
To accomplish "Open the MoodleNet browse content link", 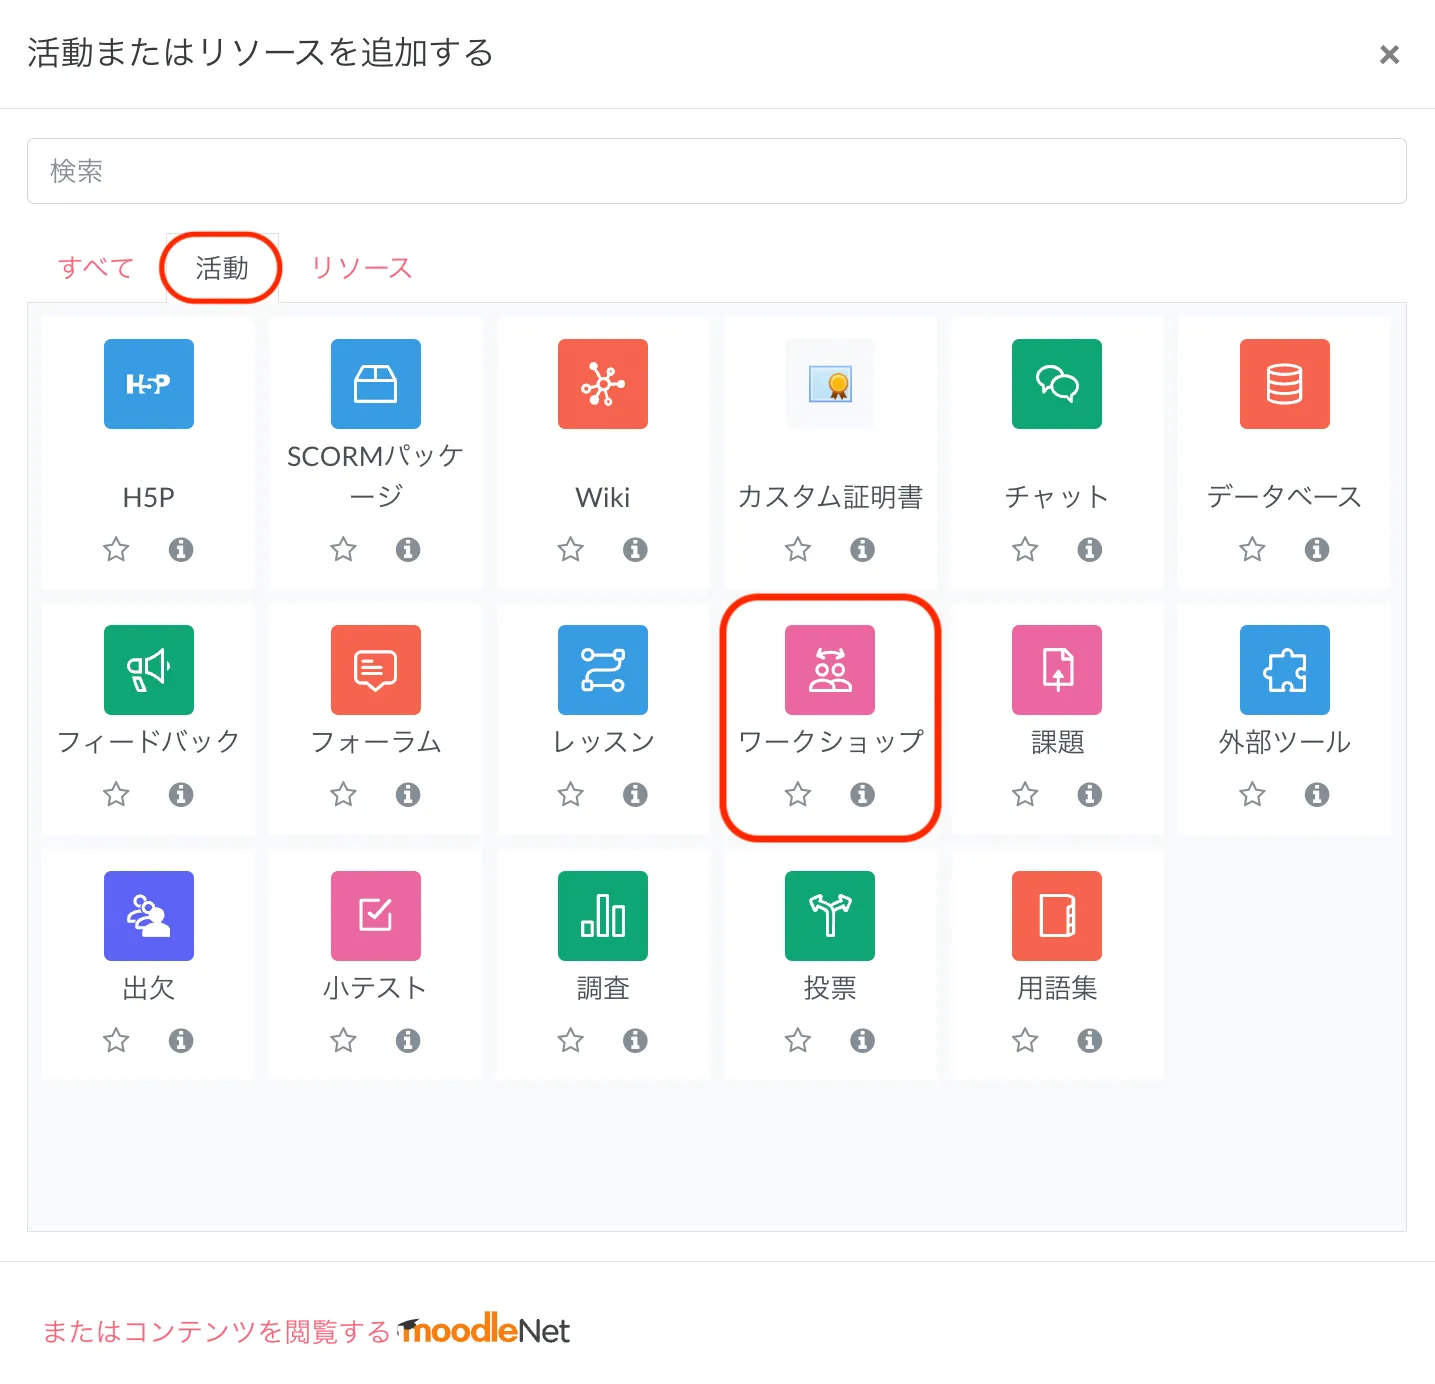I will tap(306, 1331).
